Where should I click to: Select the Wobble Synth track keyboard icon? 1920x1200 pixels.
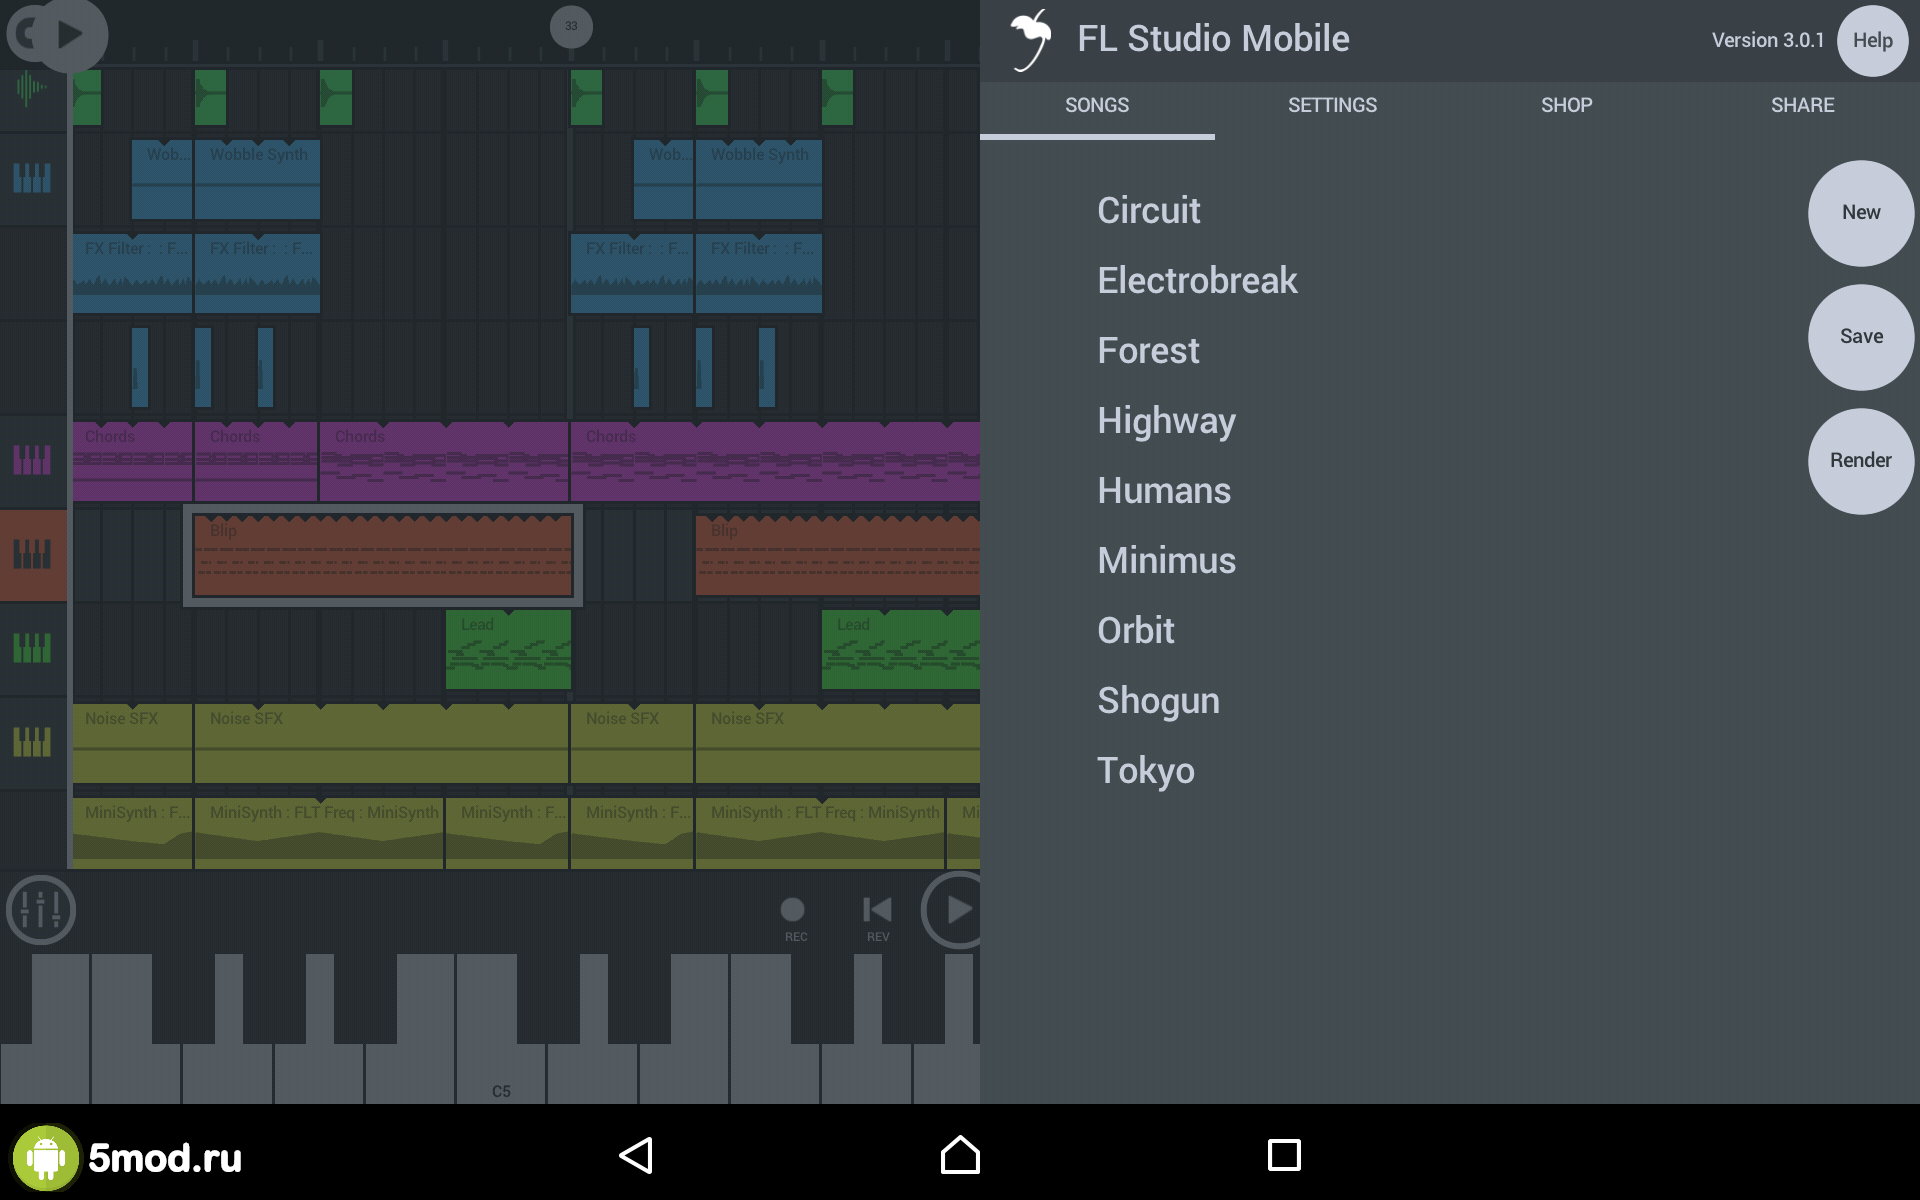32,178
